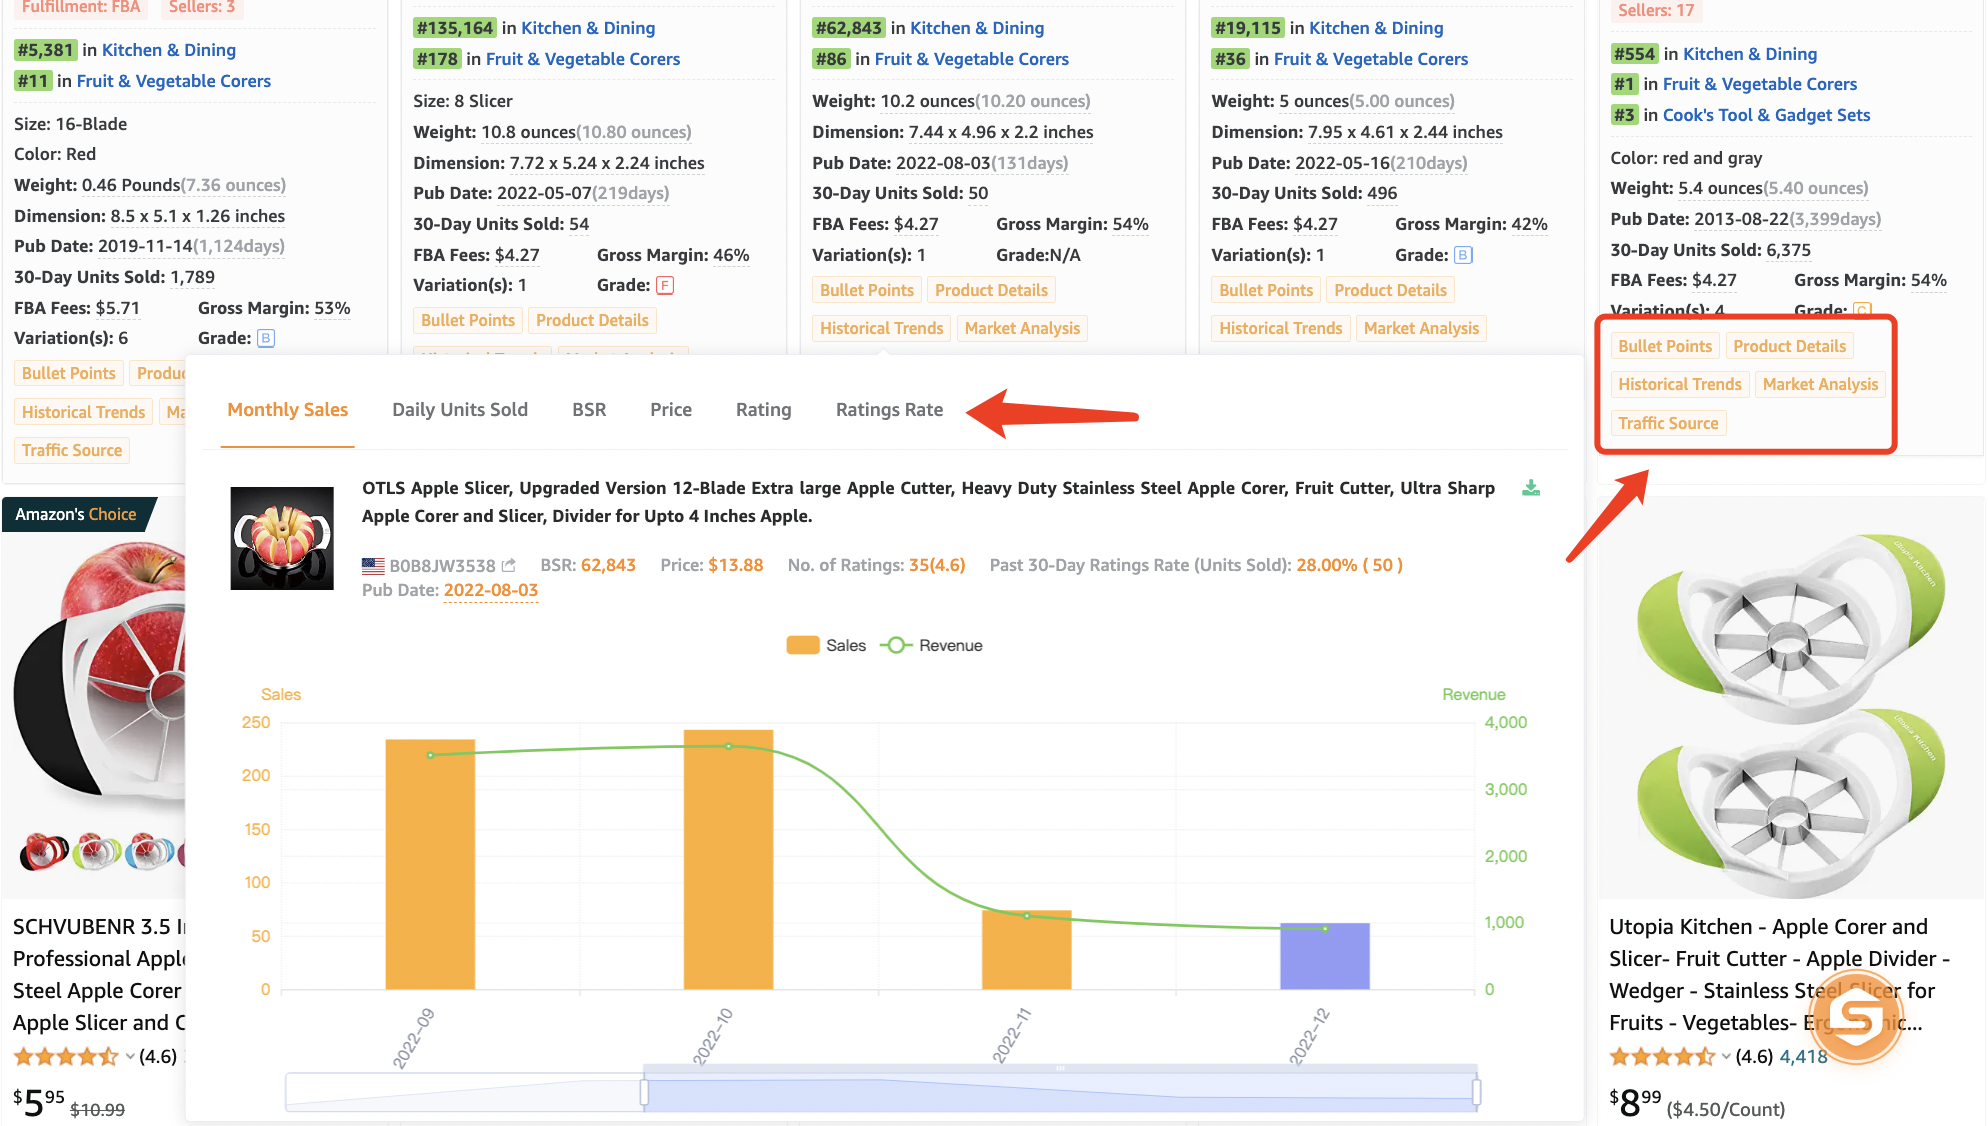Click the OTLS Apple Slicer product title text

tap(928, 502)
